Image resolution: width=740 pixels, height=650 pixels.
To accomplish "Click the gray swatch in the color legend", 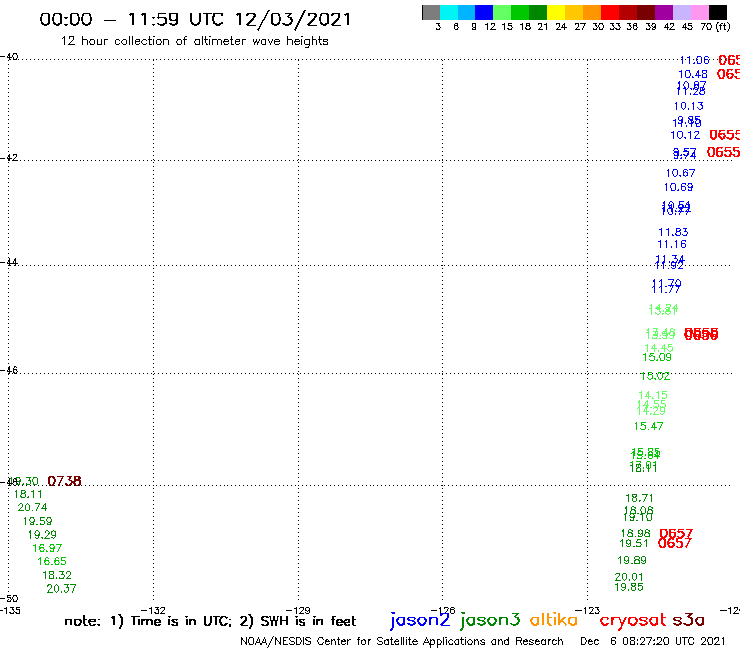I will point(431,12).
